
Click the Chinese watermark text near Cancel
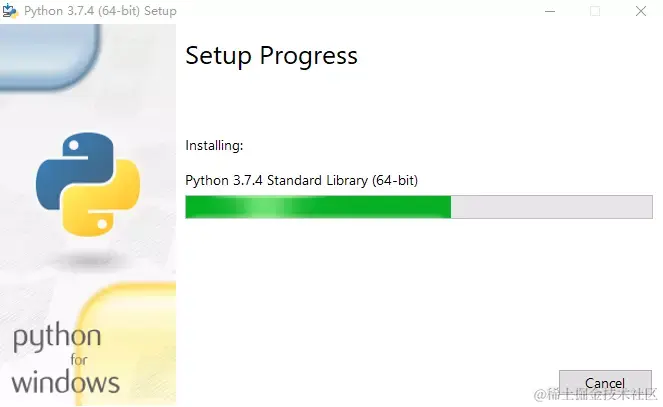point(595,394)
